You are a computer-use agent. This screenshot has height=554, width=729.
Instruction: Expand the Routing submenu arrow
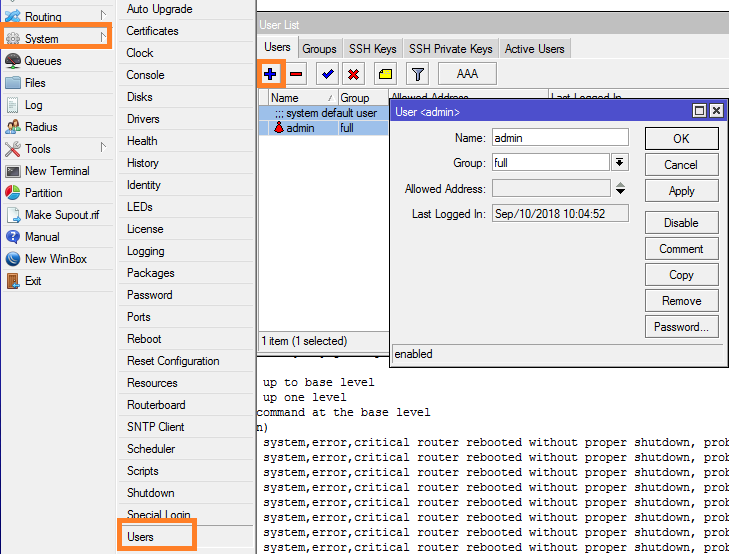click(x=103, y=15)
